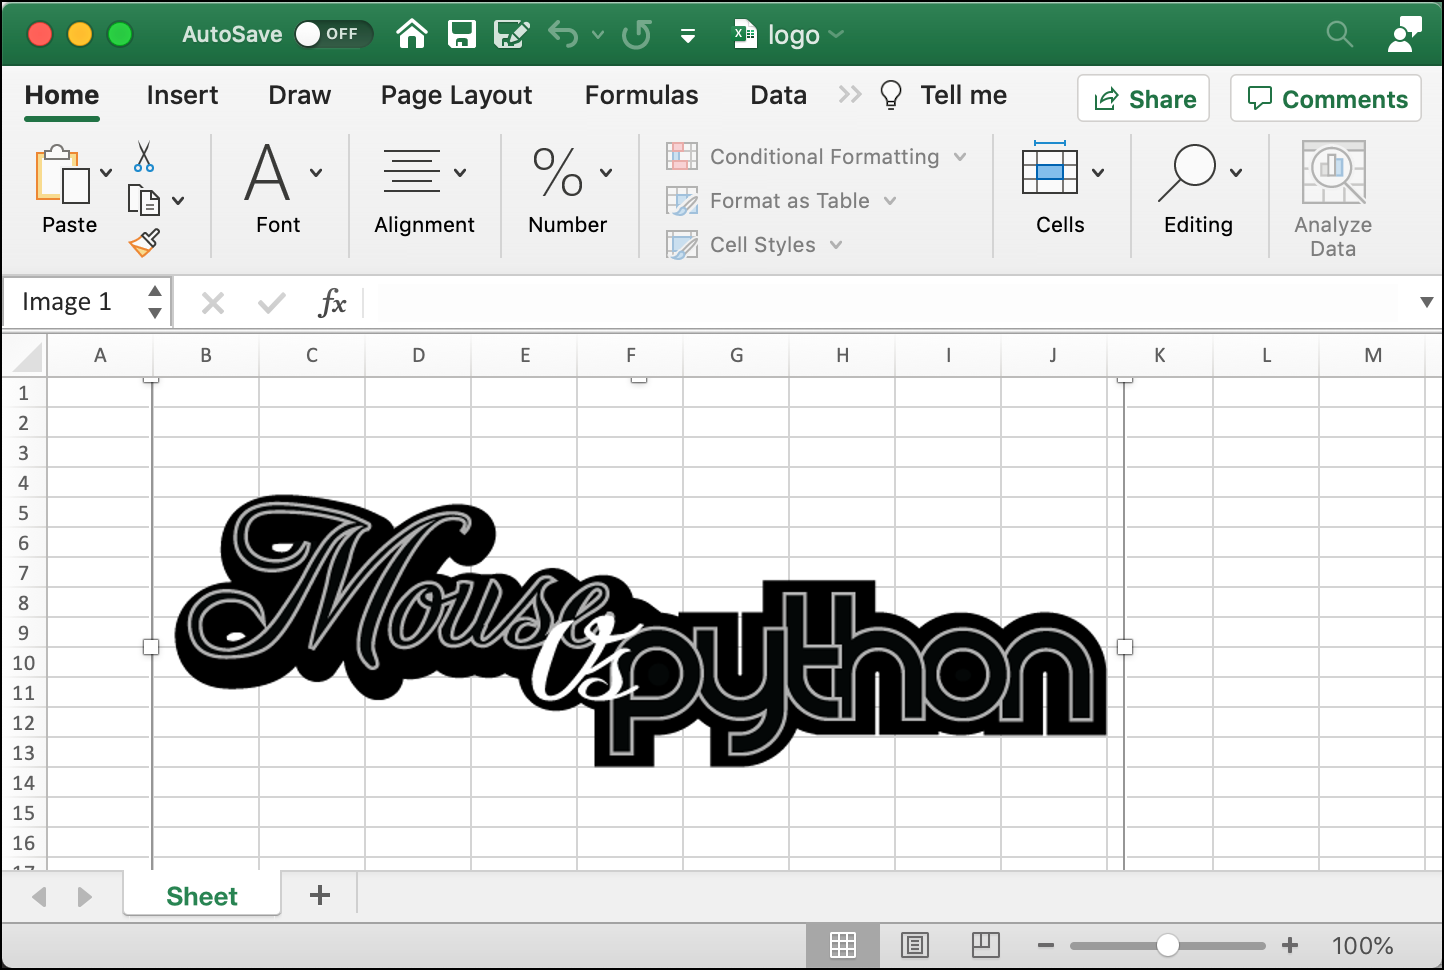Open the Alignment group dropdown
Image resolution: width=1444 pixels, height=970 pixels.
(x=460, y=173)
